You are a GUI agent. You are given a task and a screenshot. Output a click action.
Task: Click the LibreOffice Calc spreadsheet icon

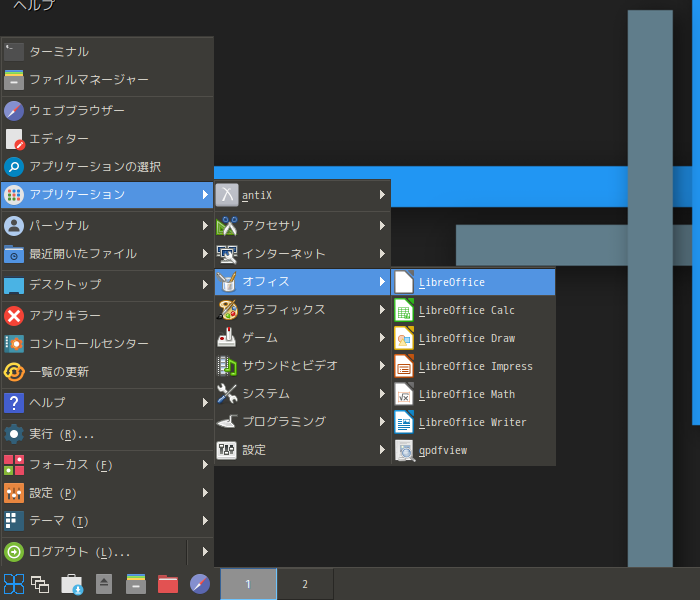pos(404,310)
